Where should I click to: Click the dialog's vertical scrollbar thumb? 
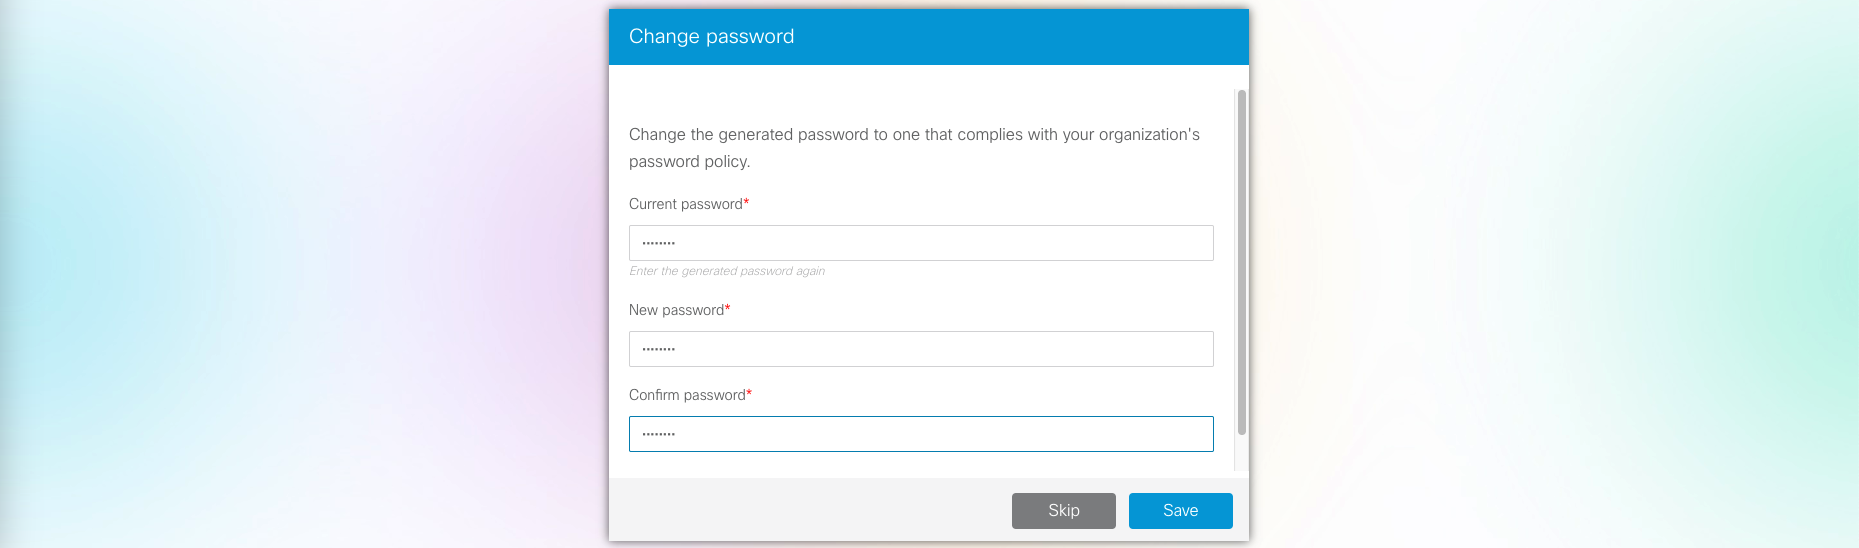click(1242, 260)
